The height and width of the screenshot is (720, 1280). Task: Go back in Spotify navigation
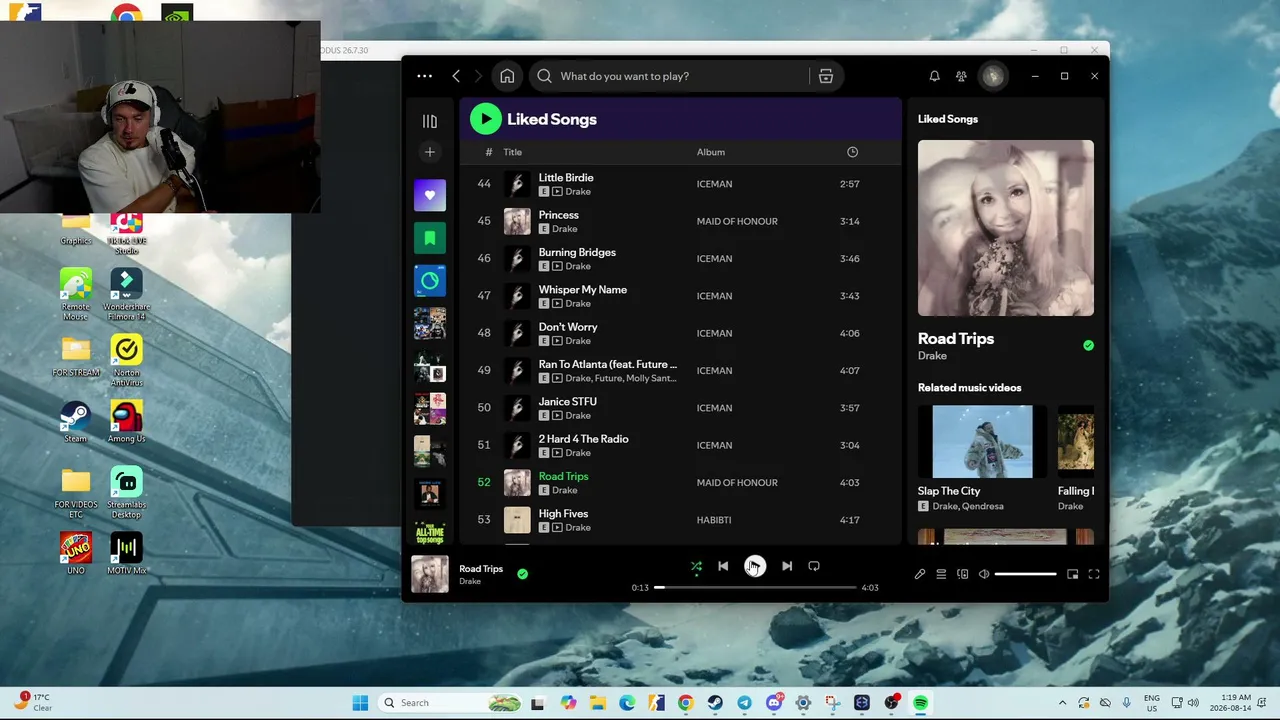pyautogui.click(x=456, y=76)
